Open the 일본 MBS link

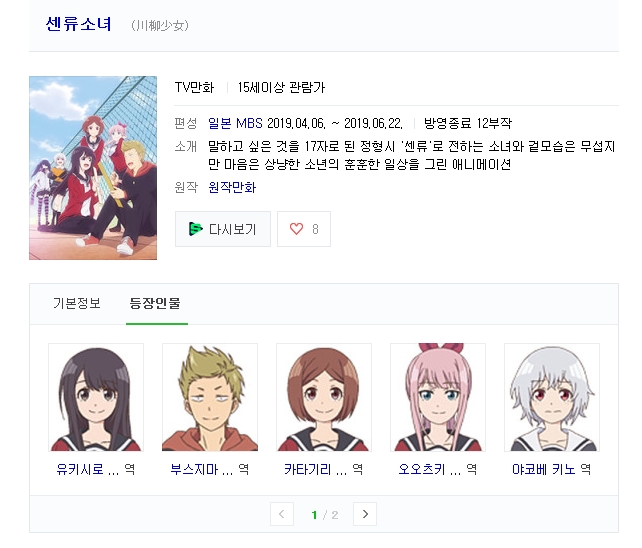(x=235, y=123)
